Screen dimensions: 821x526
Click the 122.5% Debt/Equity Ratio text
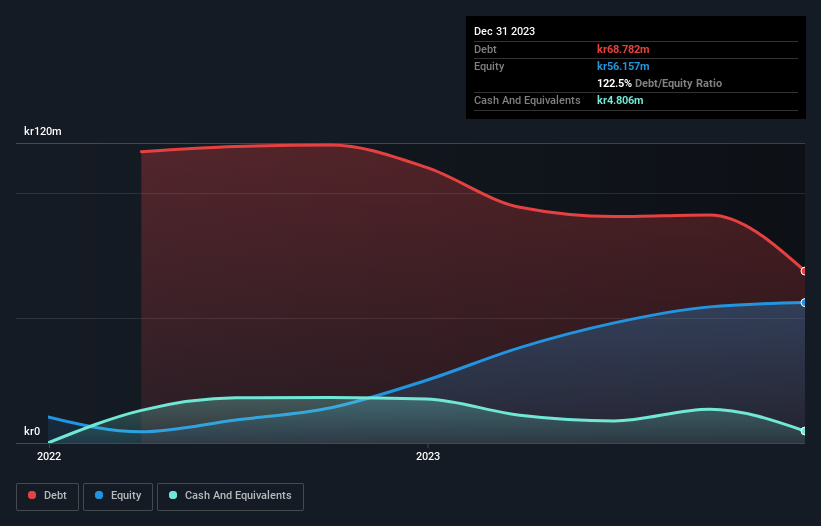pos(659,83)
